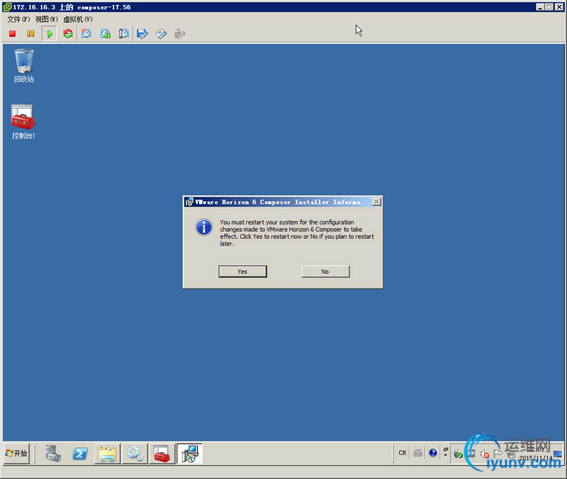567x479 pixels.
Task: Open Server Manager from the taskbar
Action: pyautogui.click(x=53, y=453)
